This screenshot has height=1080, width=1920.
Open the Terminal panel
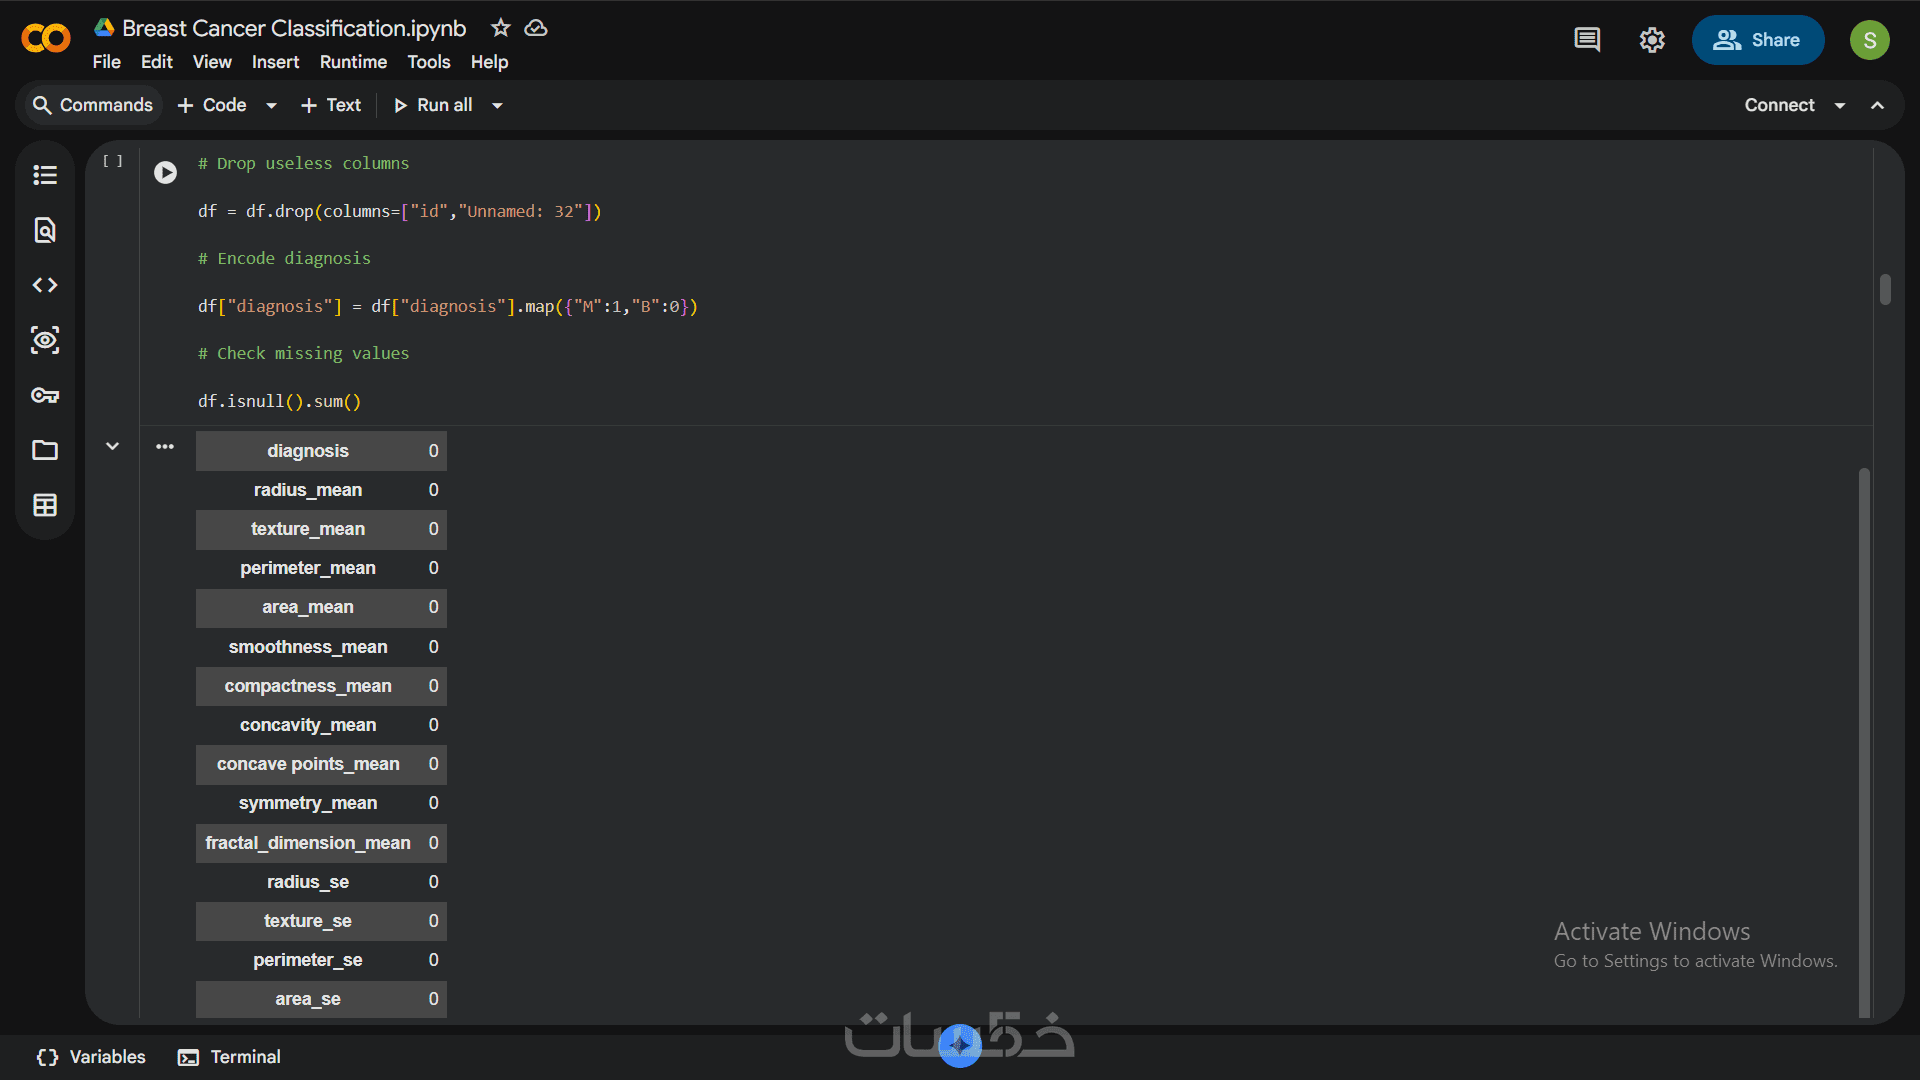[230, 1057]
